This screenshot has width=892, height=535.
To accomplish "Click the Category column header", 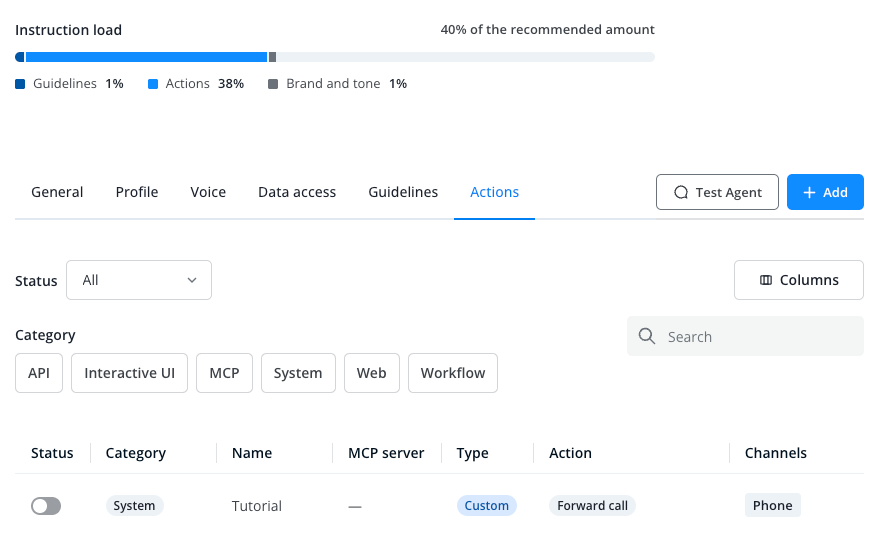I will [x=136, y=453].
